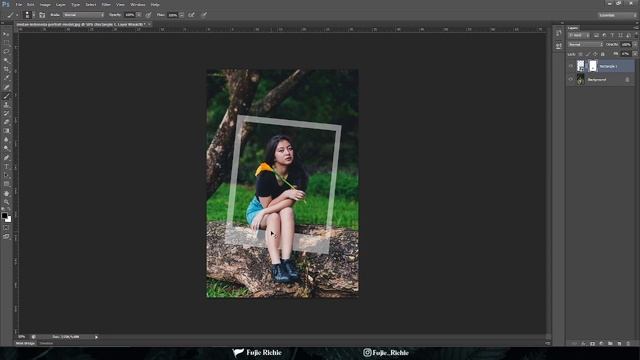Image resolution: width=640 pixels, height=360 pixels.
Task: Toggle Quick Mask mode
Action: [6, 228]
